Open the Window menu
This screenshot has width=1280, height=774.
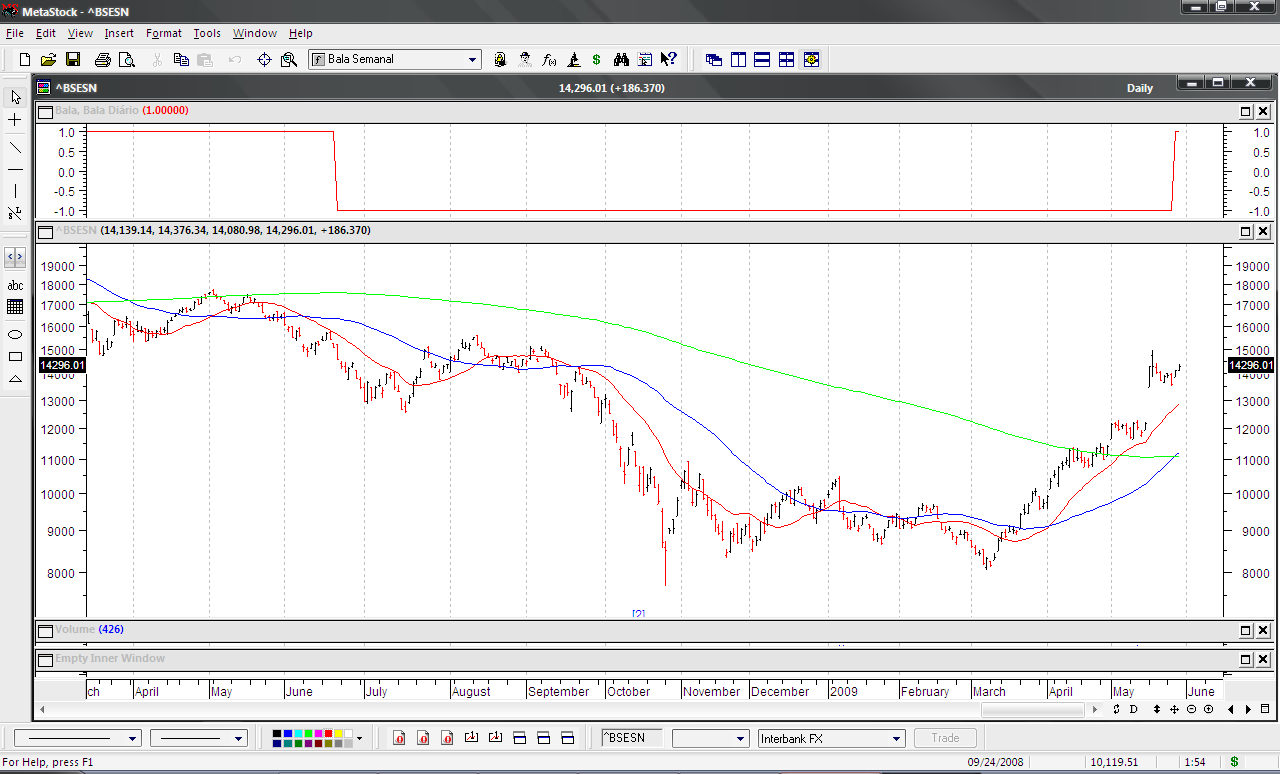(255, 33)
